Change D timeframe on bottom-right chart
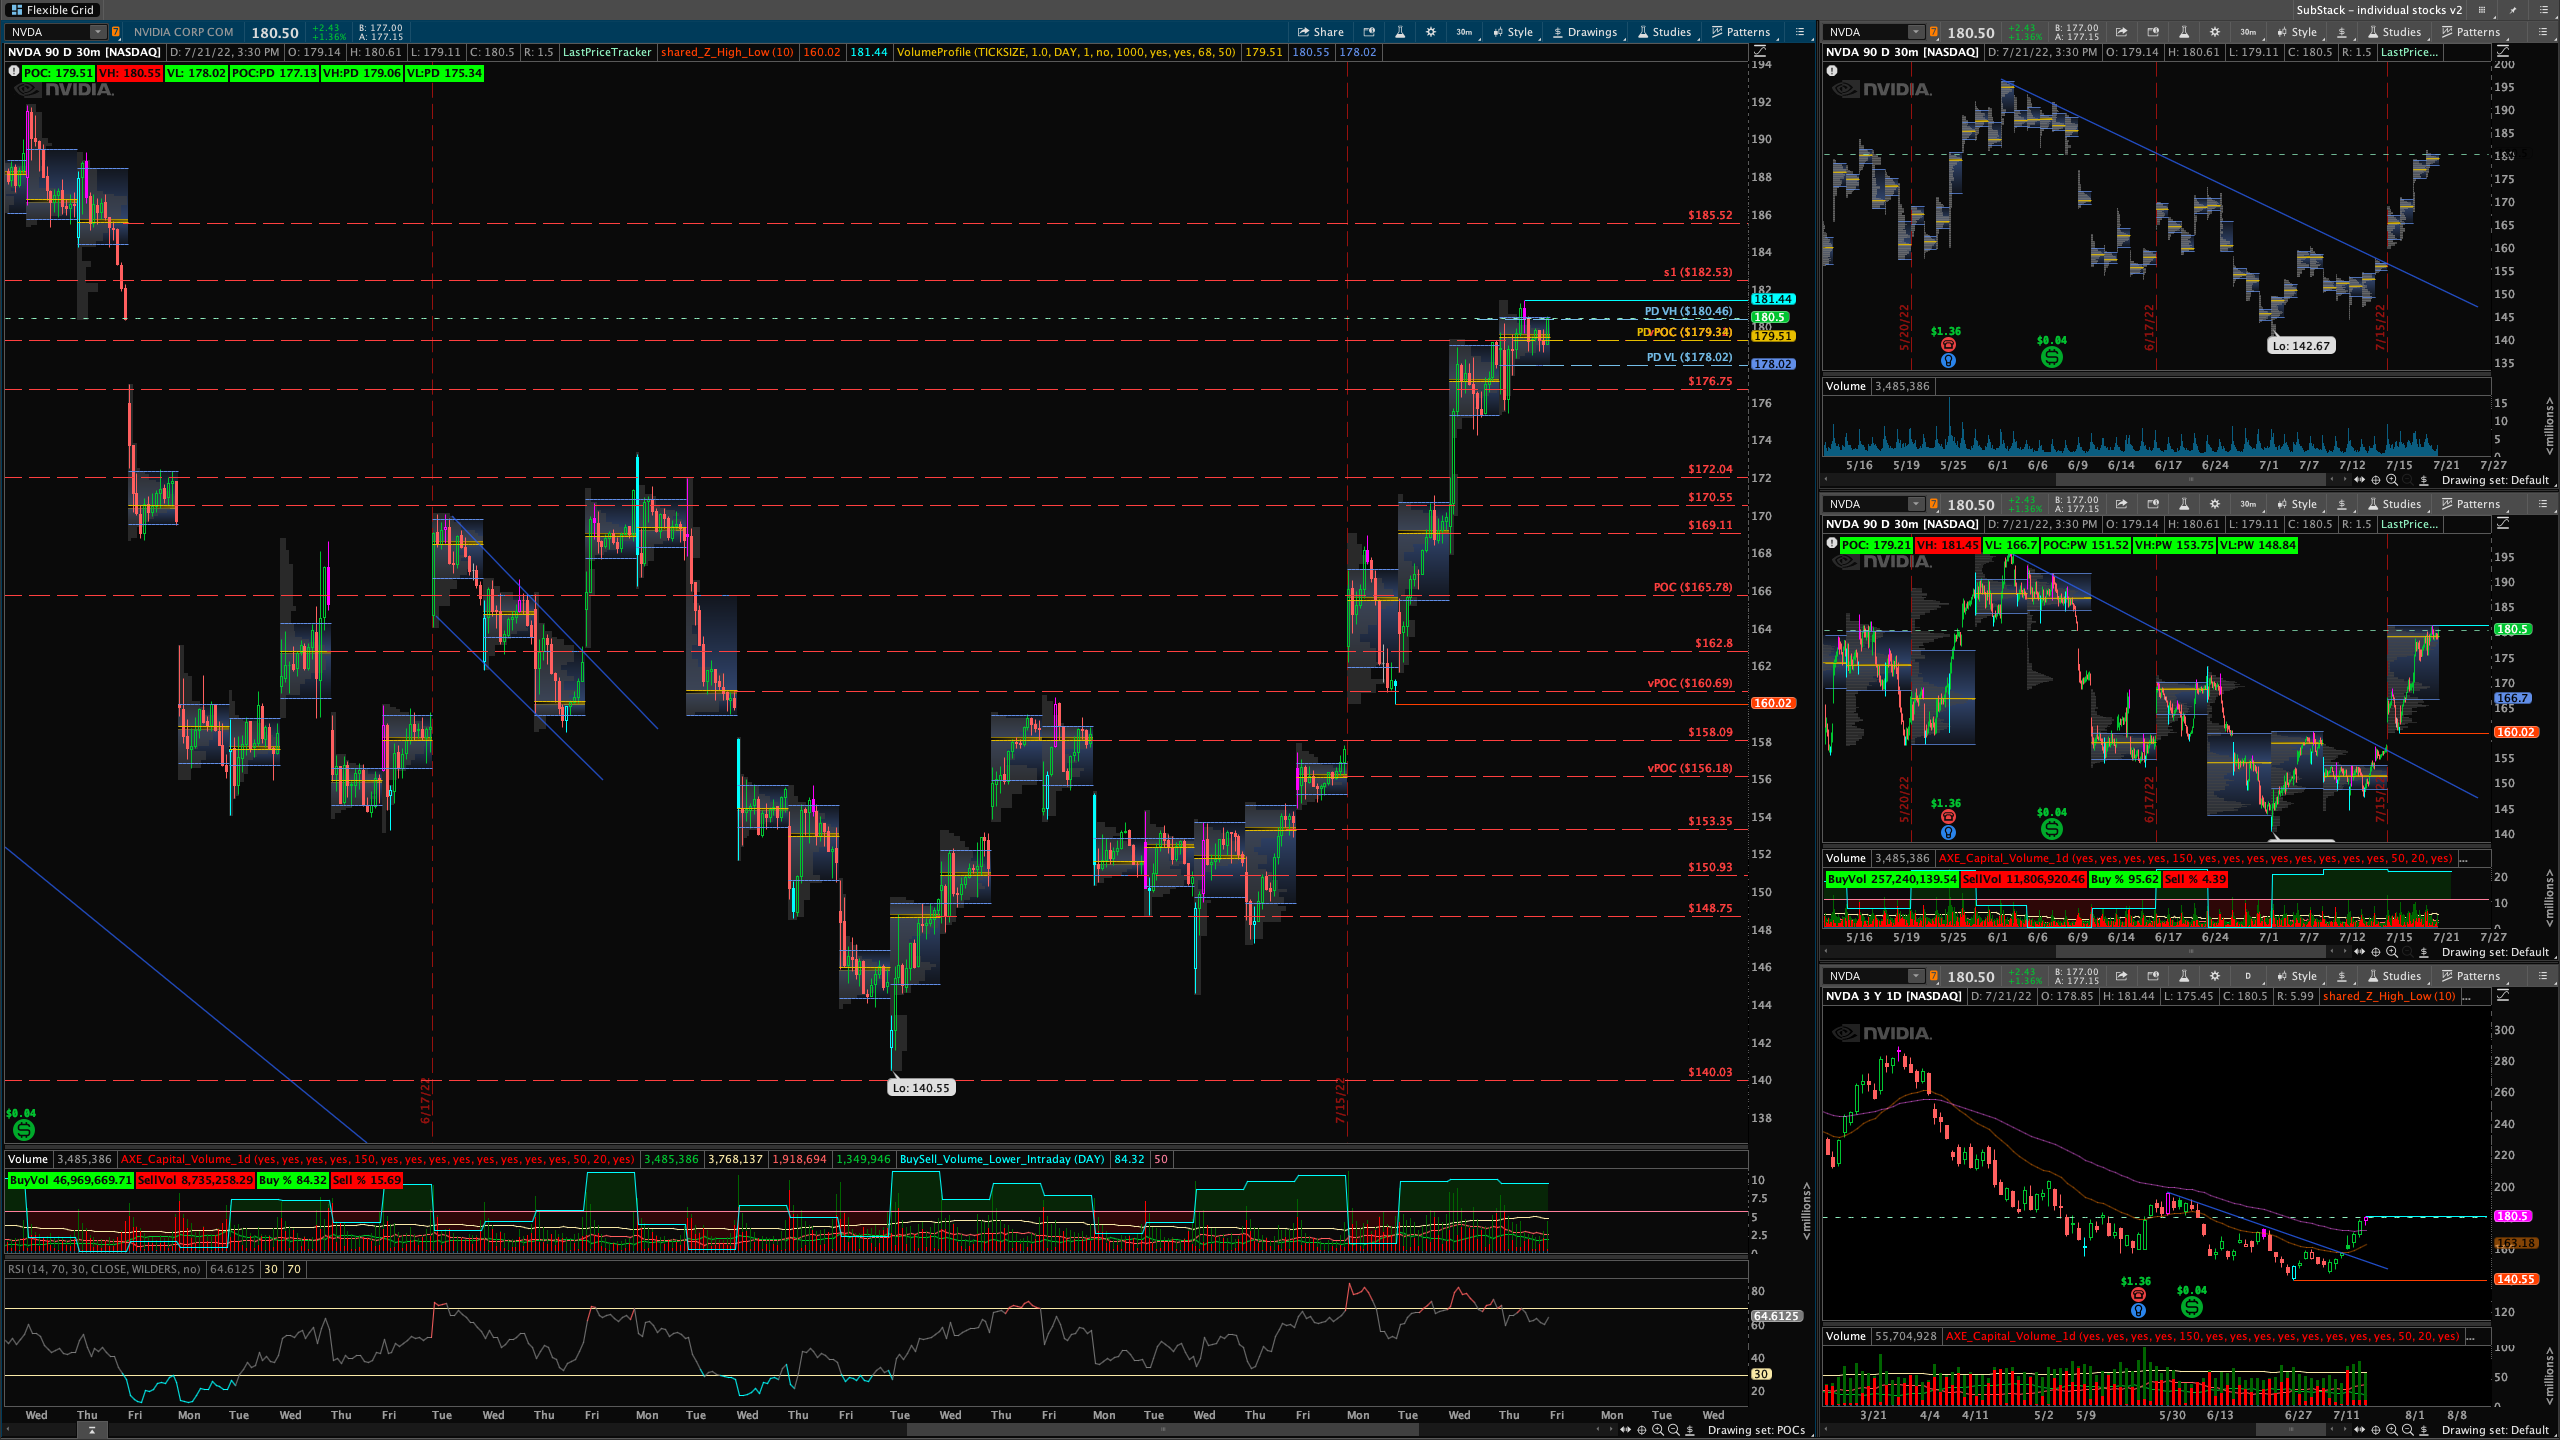Image resolution: width=2560 pixels, height=1440 pixels. [2248, 976]
